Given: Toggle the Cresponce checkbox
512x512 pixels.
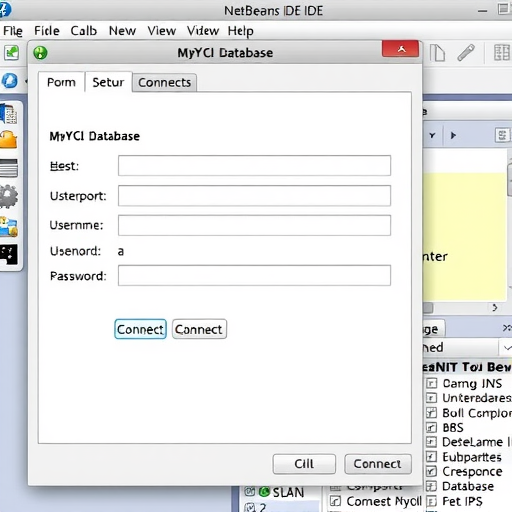Looking at the screenshot, I should (431, 471).
